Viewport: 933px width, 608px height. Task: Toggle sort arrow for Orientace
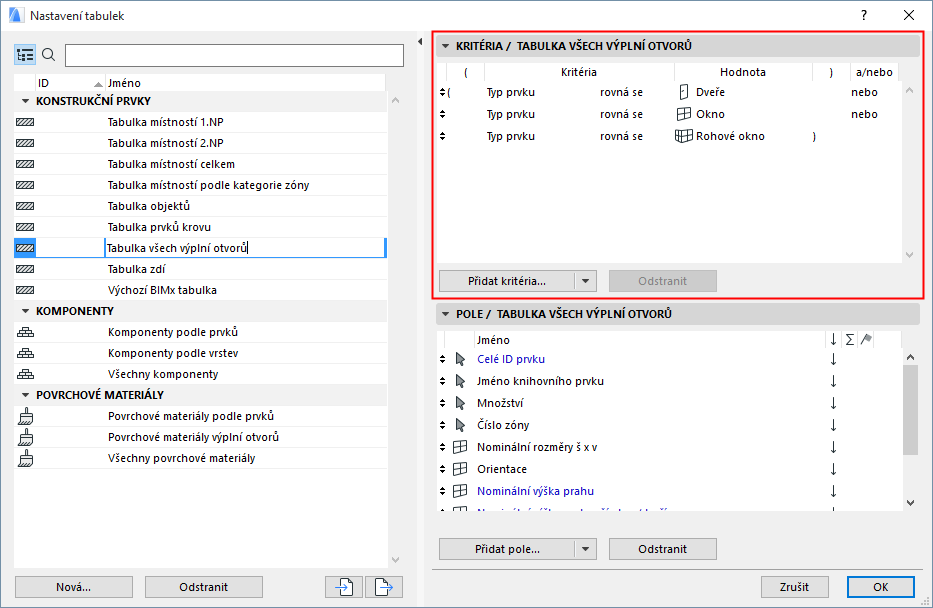[x=833, y=469]
